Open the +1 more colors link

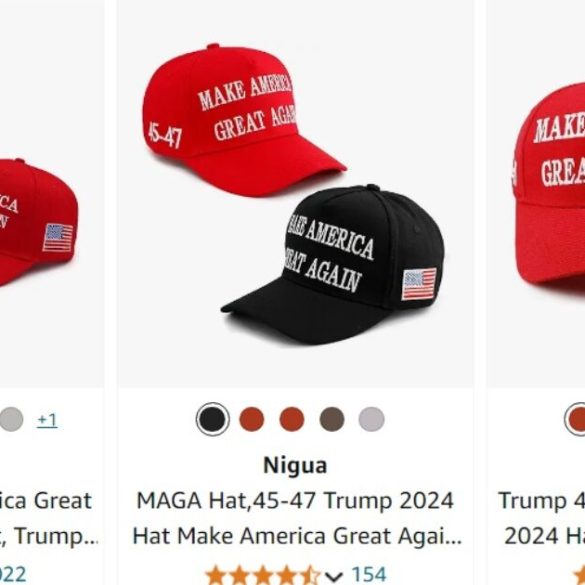tap(47, 420)
